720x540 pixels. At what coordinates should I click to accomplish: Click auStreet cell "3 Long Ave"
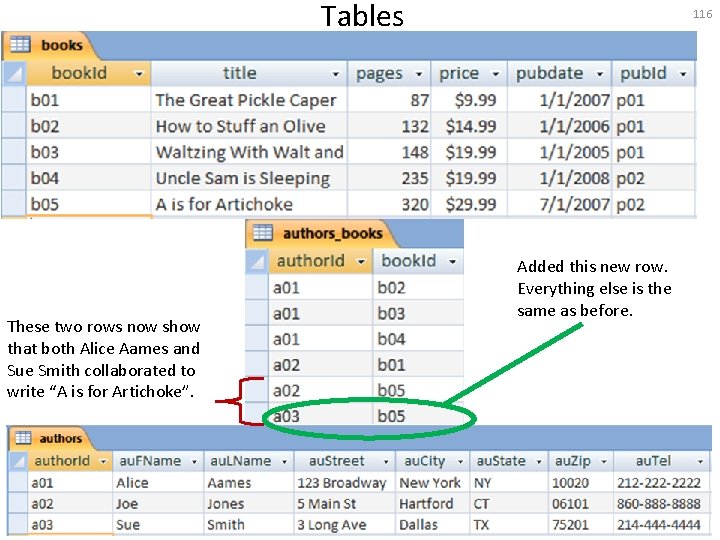(x=344, y=524)
